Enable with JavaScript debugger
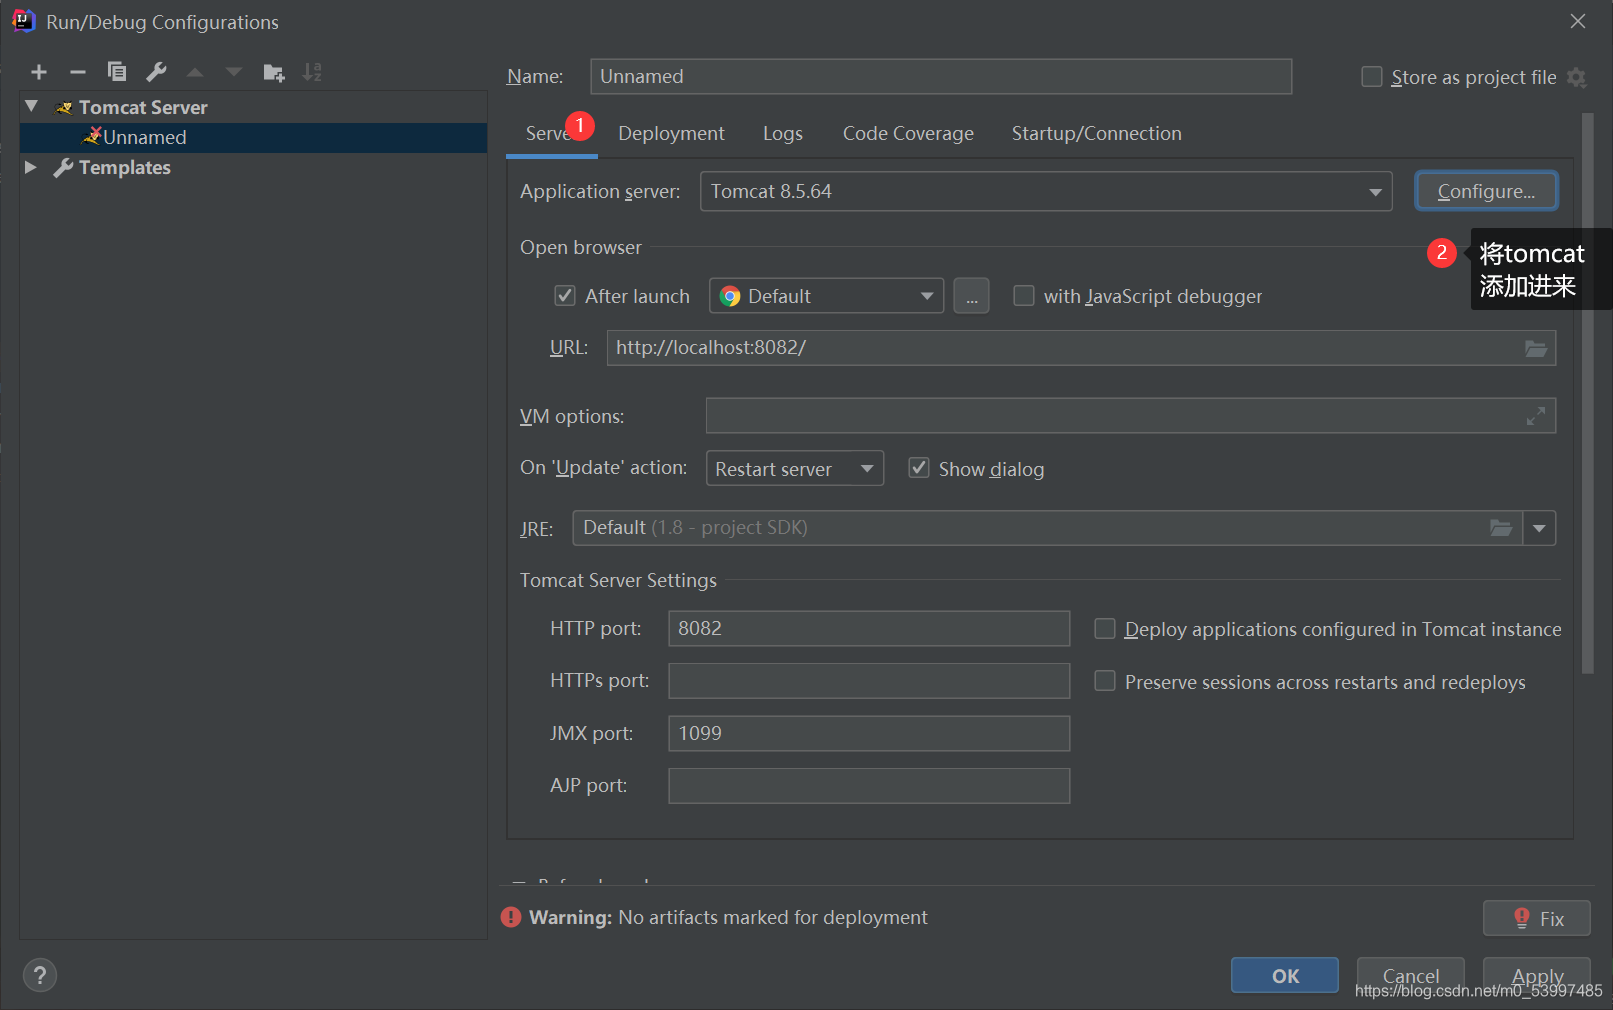The width and height of the screenshot is (1613, 1010). point(1024,296)
